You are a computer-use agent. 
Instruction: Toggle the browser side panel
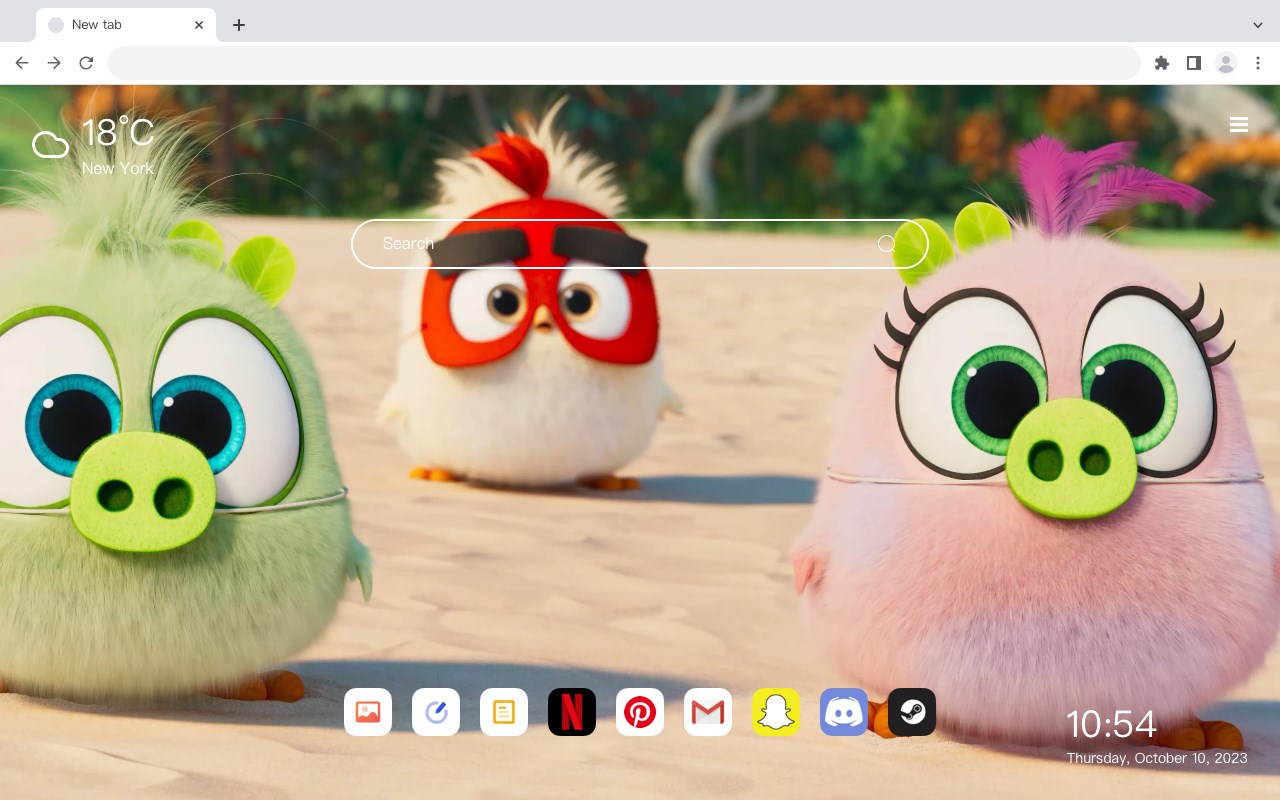click(1193, 63)
